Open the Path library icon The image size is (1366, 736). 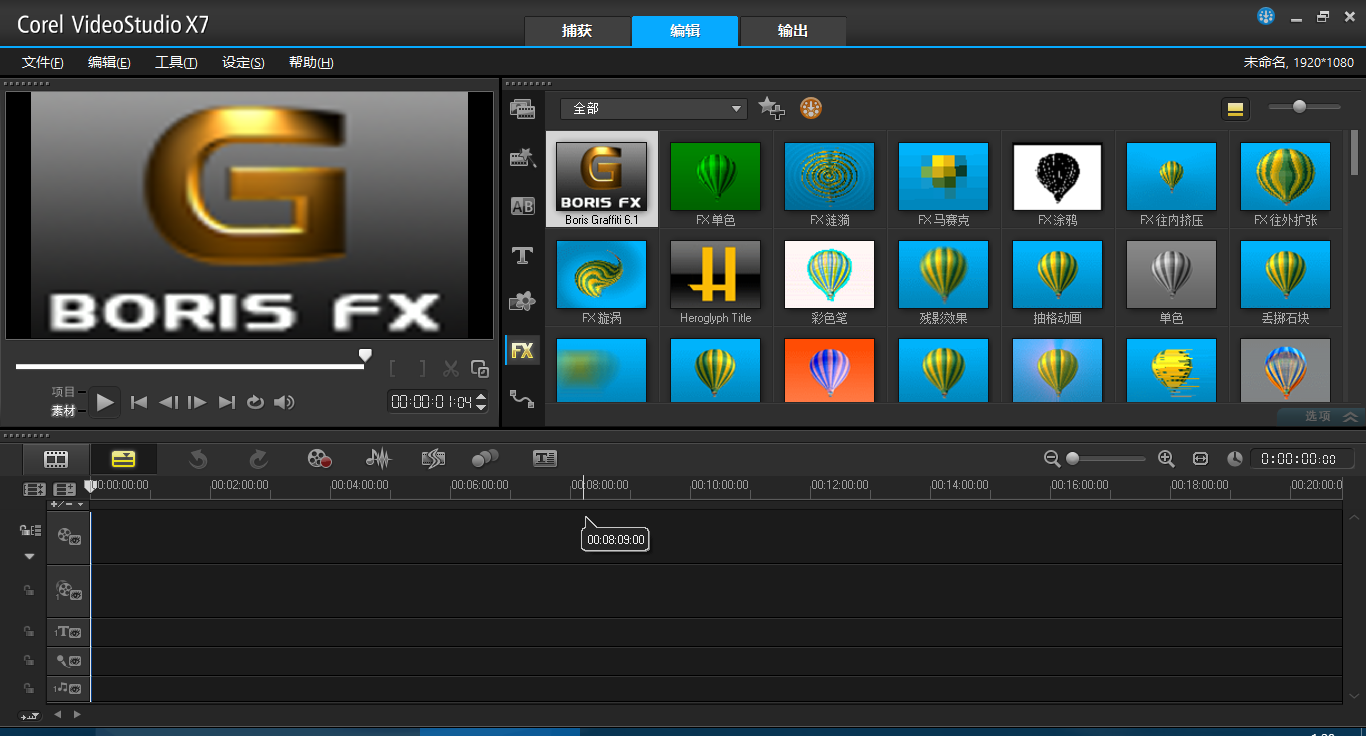pyautogui.click(x=522, y=398)
